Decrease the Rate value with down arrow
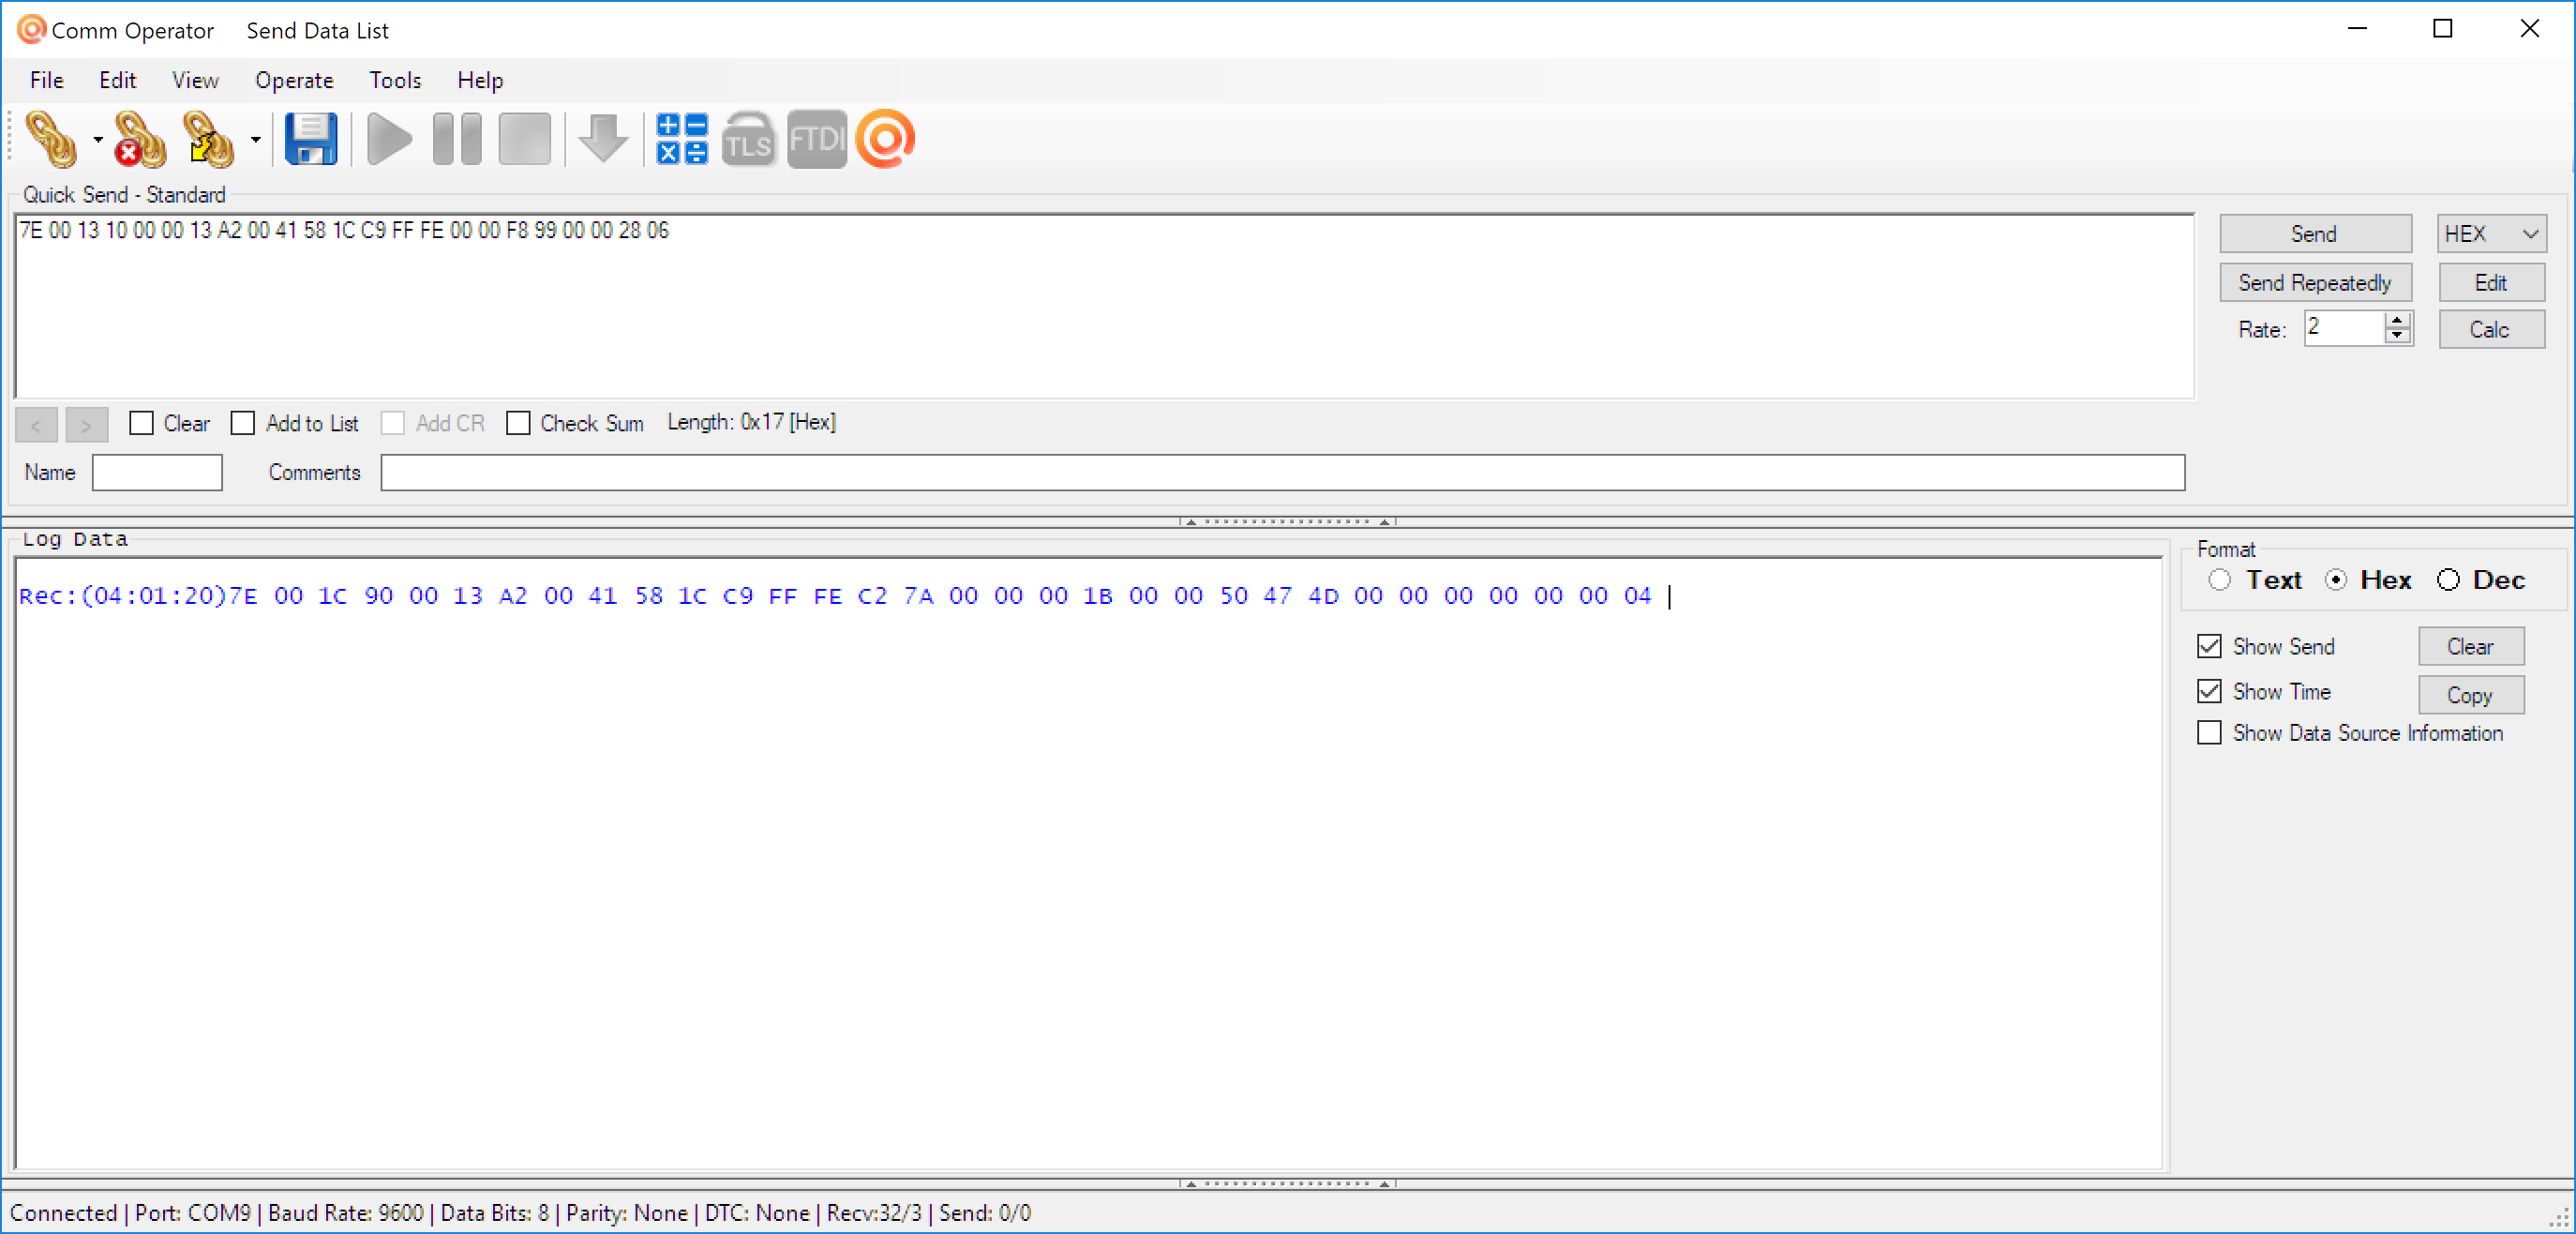 2398,336
